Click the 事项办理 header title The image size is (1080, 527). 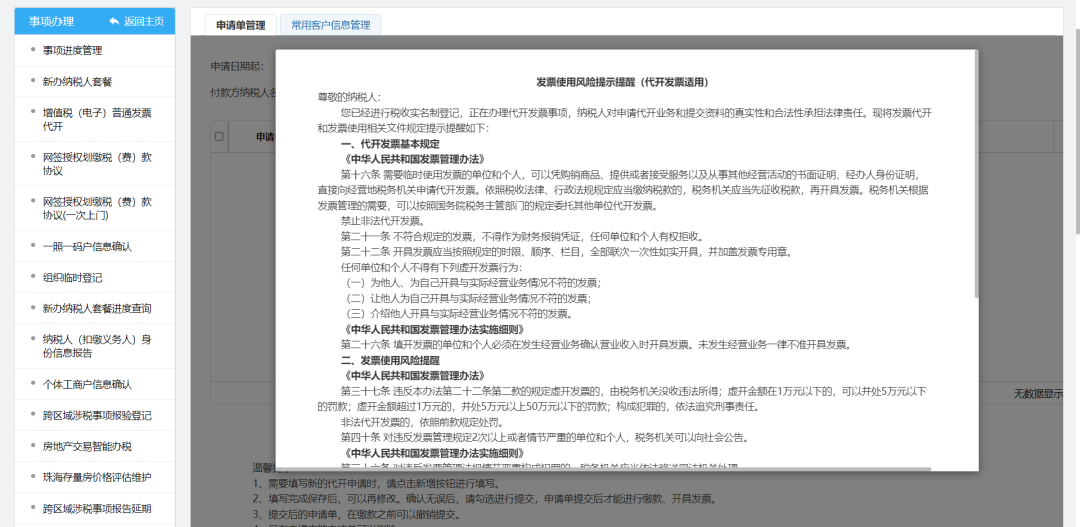coord(51,21)
